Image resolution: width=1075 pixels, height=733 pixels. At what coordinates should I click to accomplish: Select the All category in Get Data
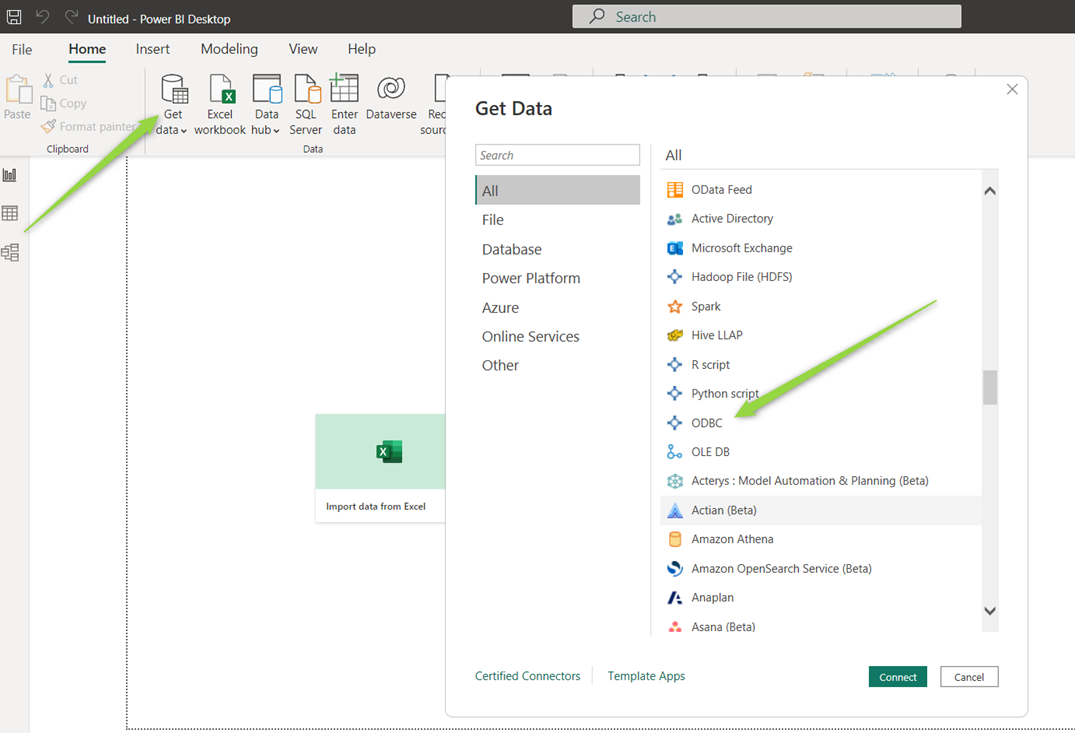point(557,190)
